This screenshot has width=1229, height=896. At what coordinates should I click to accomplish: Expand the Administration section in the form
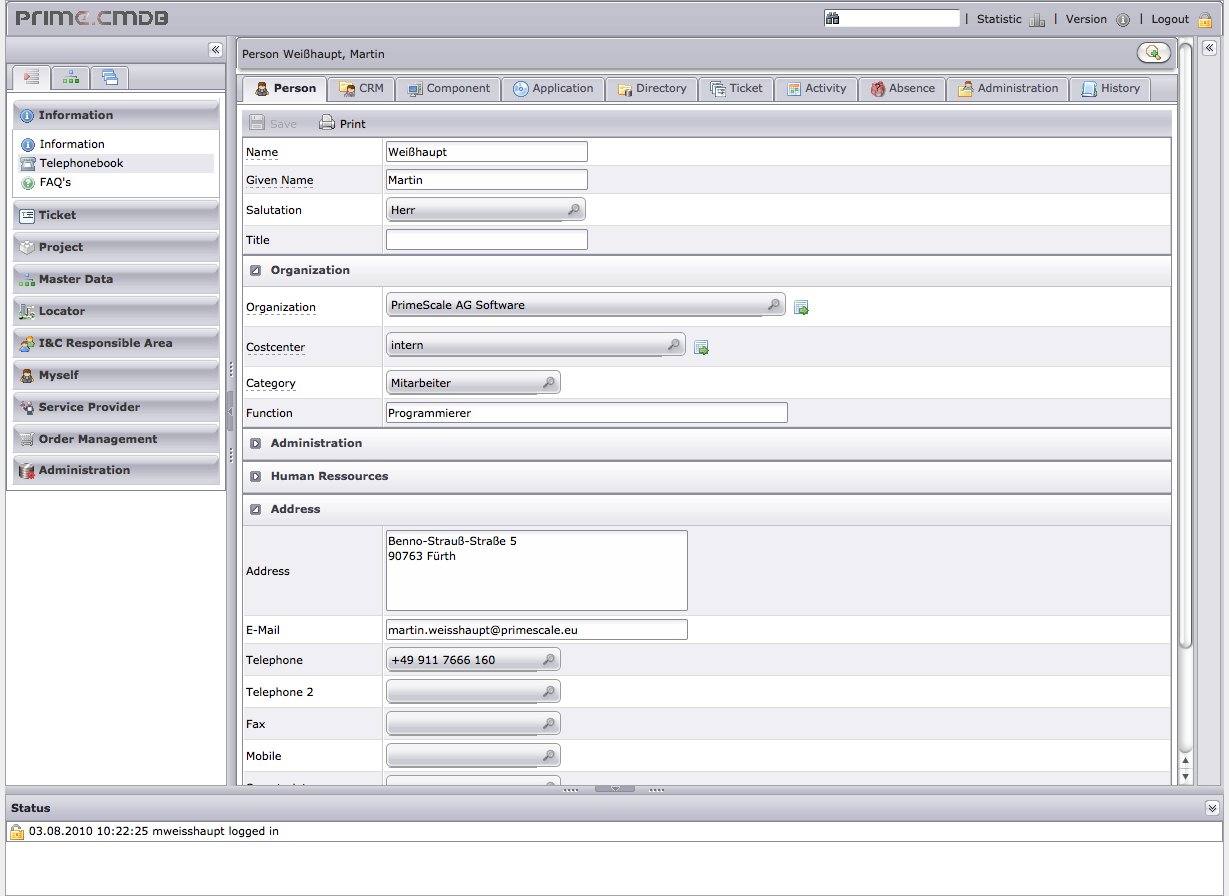(256, 443)
